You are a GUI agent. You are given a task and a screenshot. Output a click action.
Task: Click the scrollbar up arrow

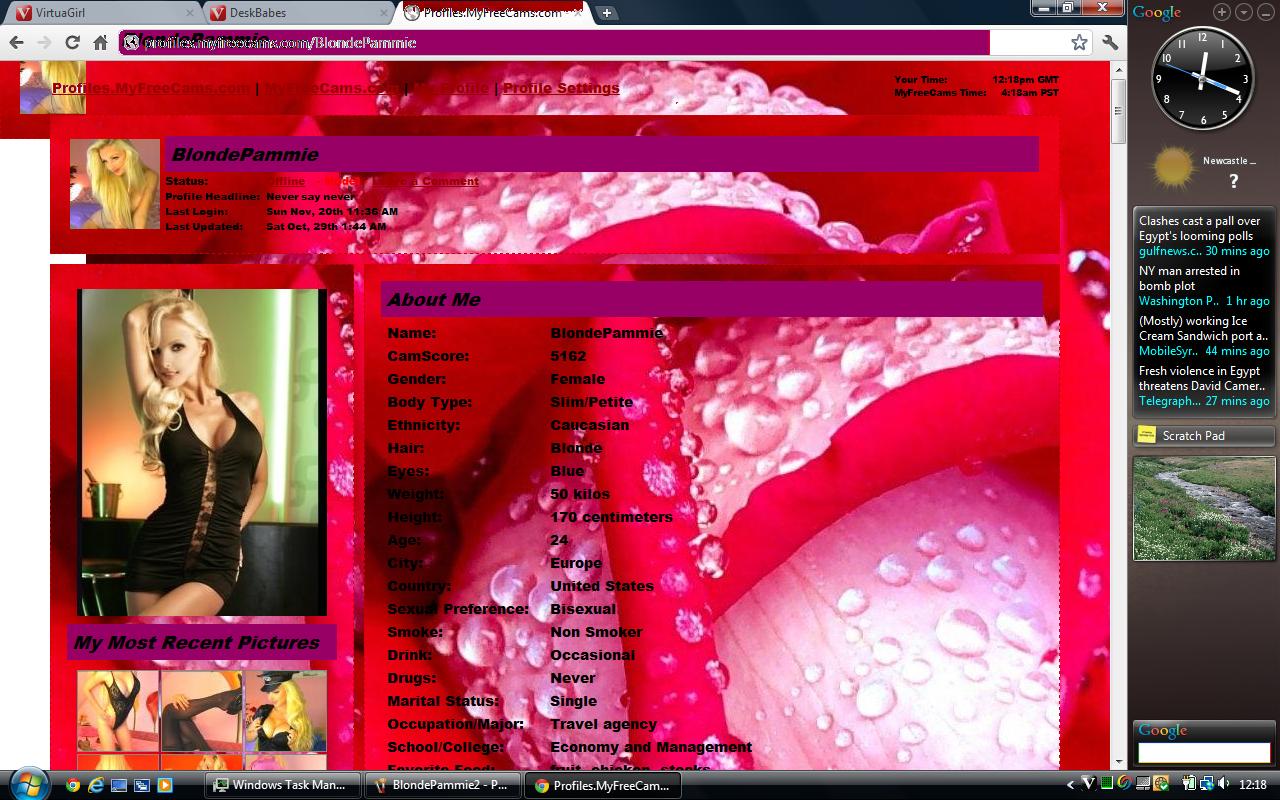[x=1119, y=68]
